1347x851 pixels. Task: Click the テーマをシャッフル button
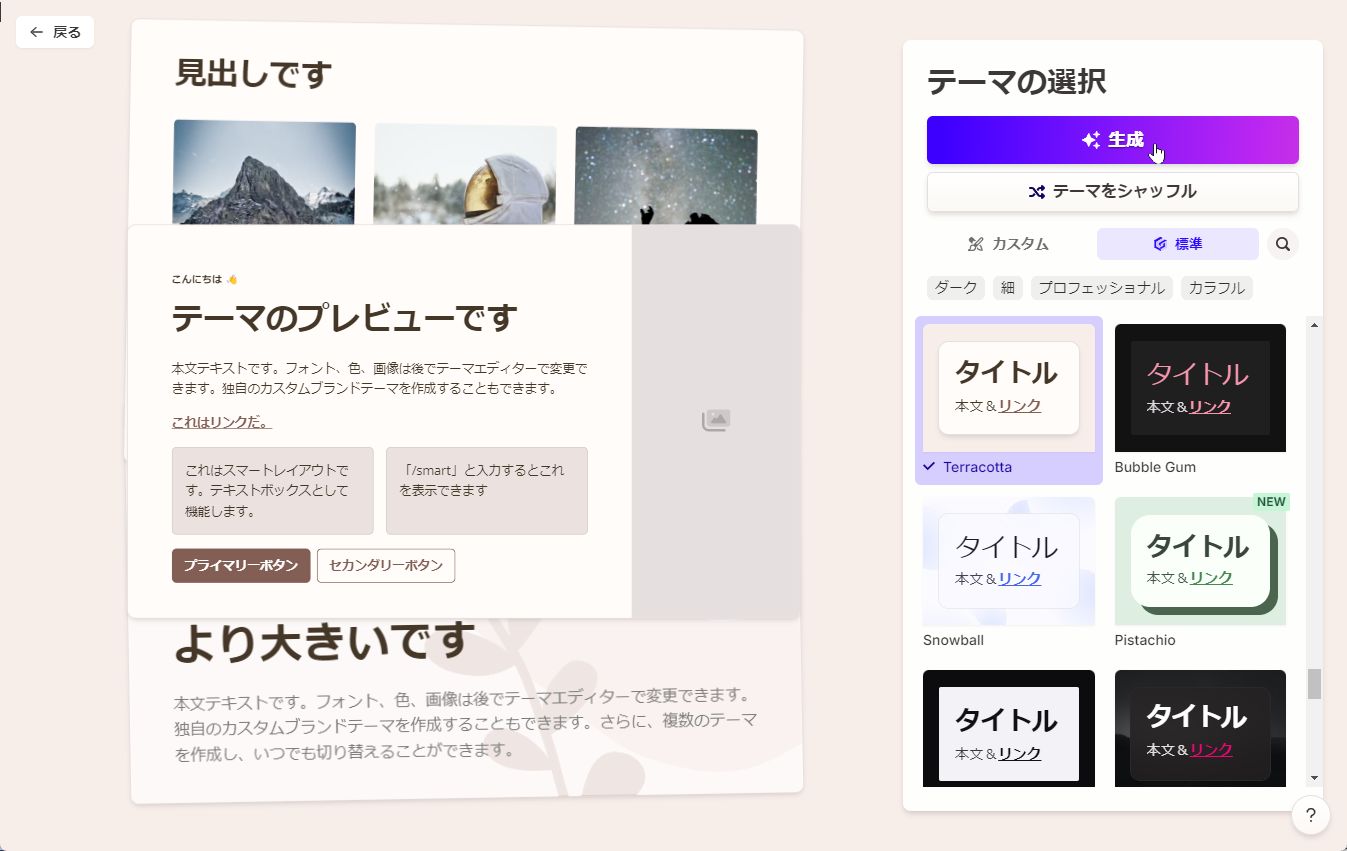(1113, 192)
